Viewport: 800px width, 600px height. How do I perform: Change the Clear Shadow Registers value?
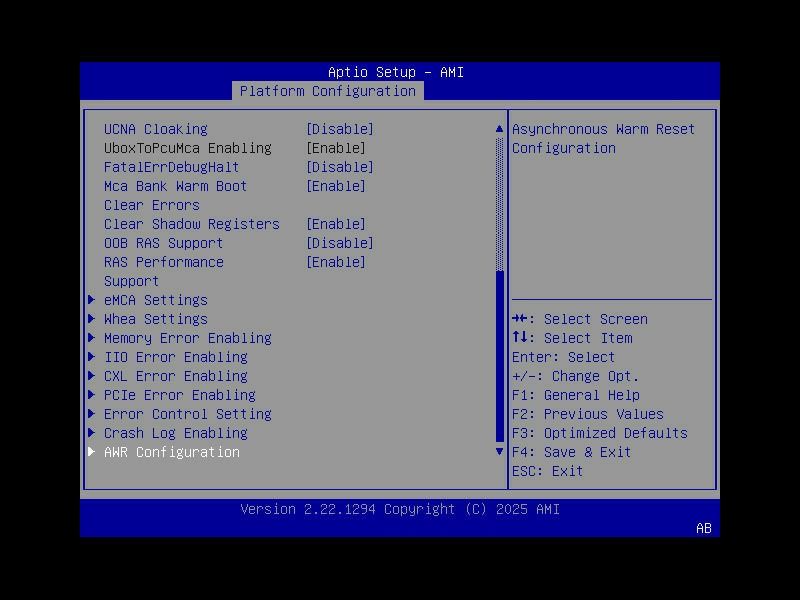336,224
